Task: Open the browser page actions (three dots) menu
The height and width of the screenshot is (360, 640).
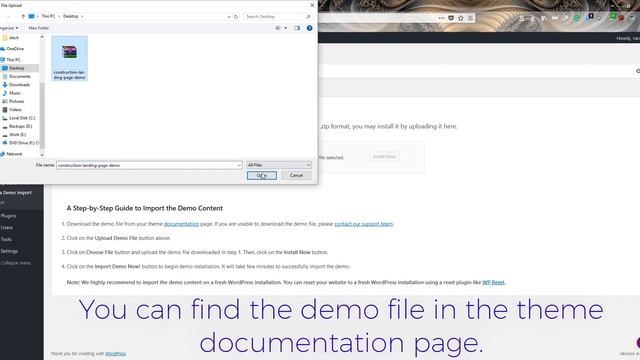Action: point(441,18)
